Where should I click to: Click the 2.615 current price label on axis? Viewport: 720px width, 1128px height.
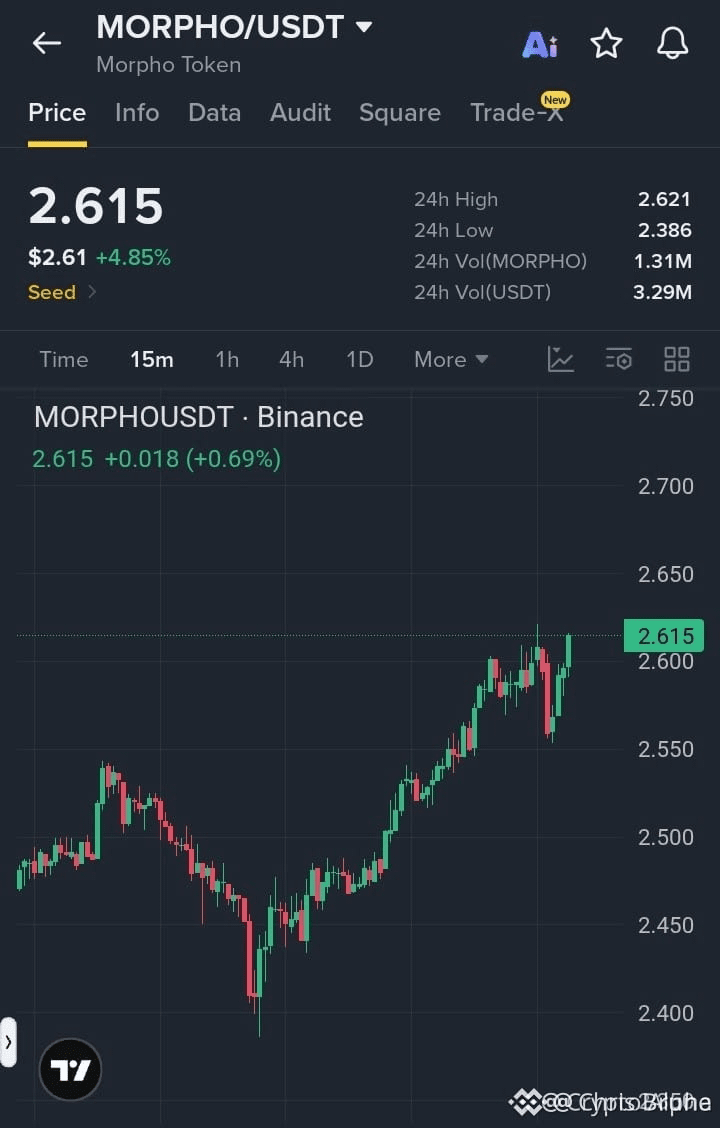pos(664,636)
